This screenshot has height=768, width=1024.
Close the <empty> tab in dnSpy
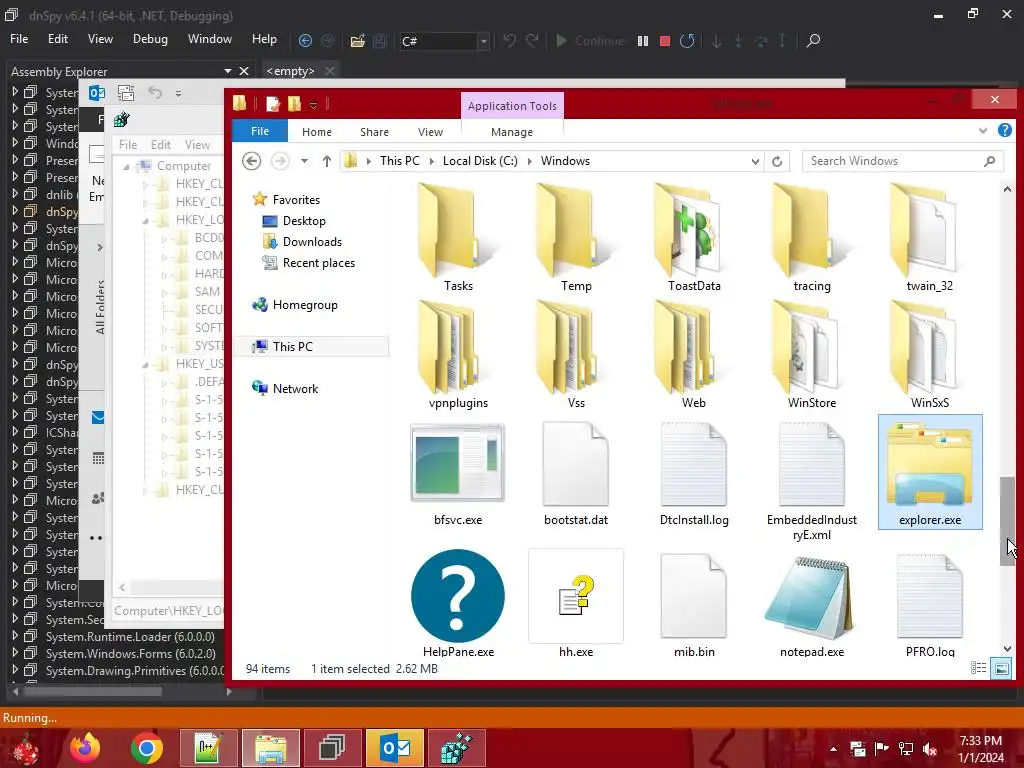click(x=330, y=71)
